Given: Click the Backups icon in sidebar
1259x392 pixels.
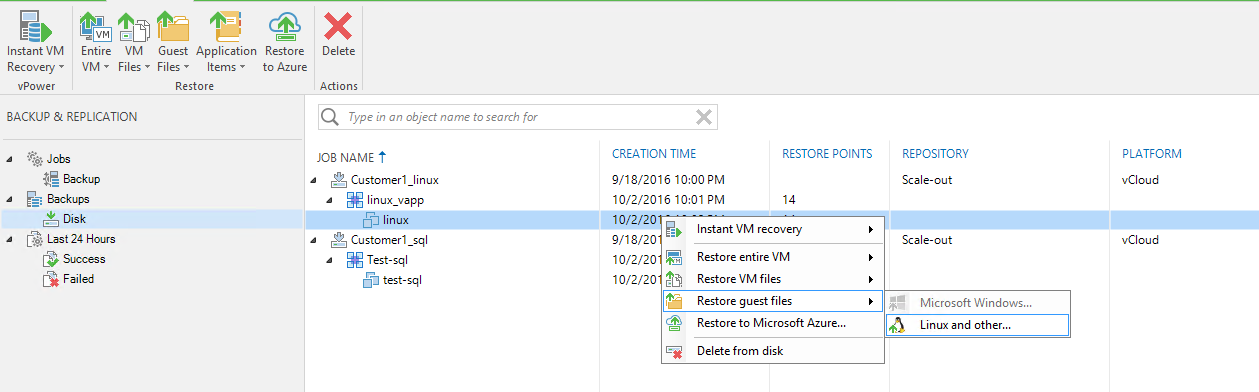Looking at the screenshot, I should (x=34, y=199).
